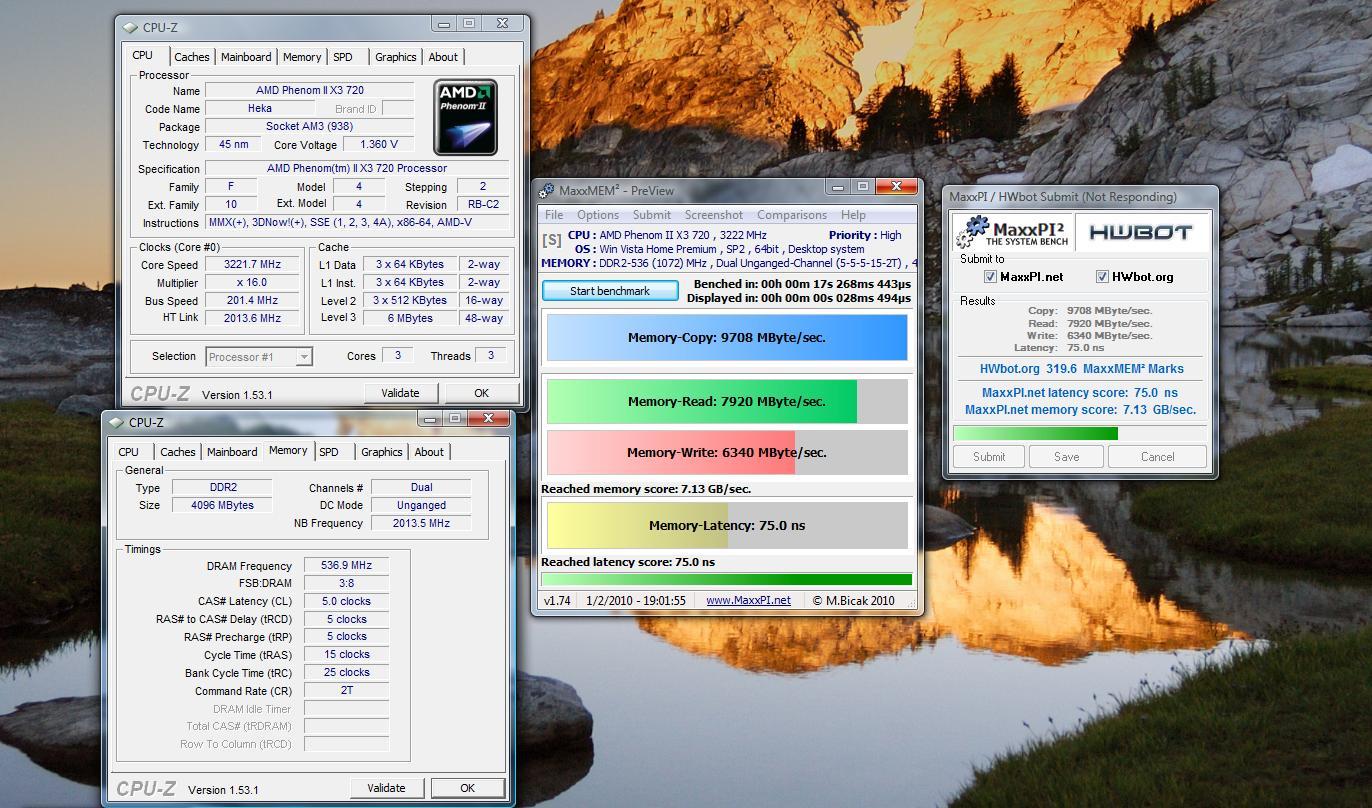Click the green progress bar at MaxxMEM bottom
This screenshot has height=808, width=1372.
point(726,578)
